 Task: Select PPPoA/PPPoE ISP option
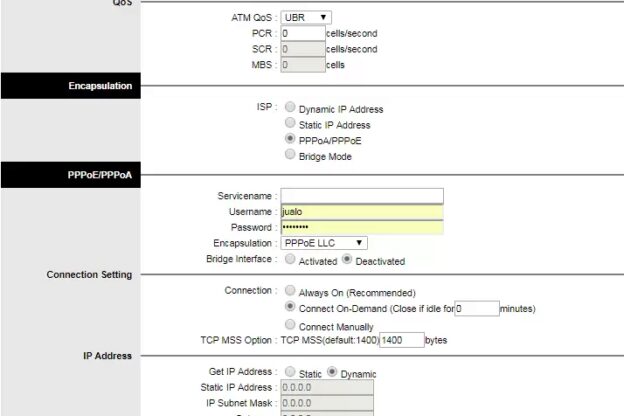point(290,138)
